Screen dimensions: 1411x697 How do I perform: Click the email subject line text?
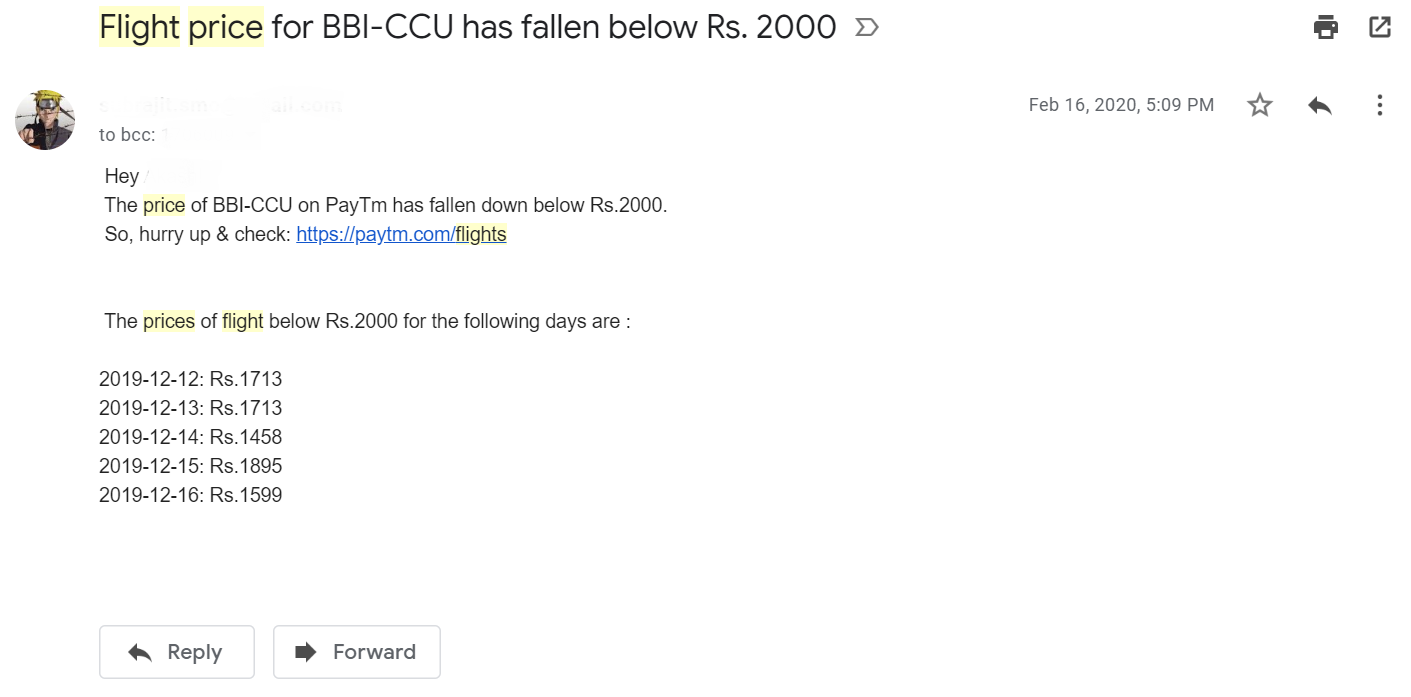tap(468, 27)
